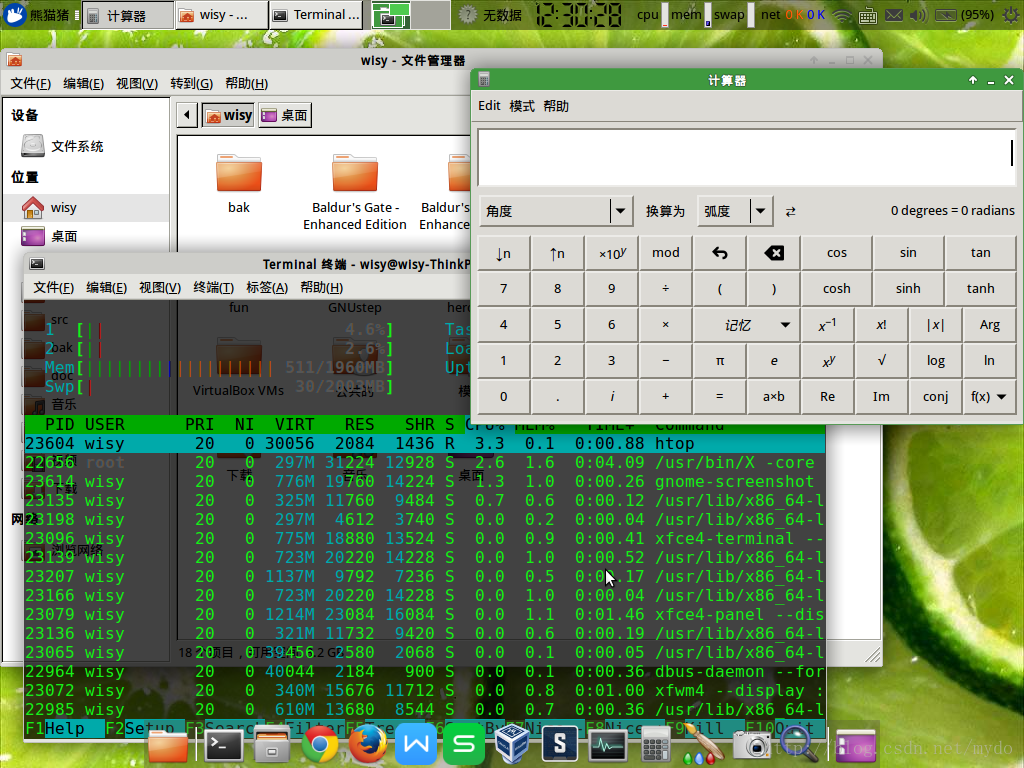1024x768 pixels.
Task: Open the calculator icon in the dock
Action: coord(656,744)
